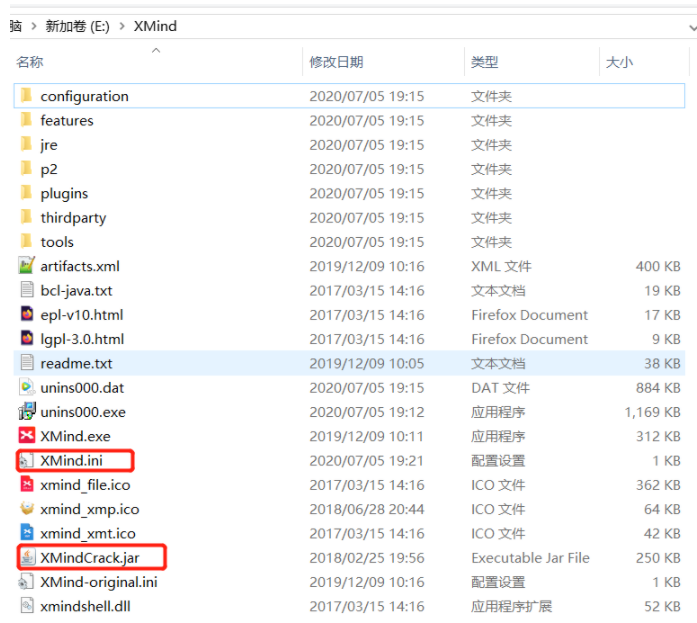This screenshot has height=623, width=697.
Task: Select the readme.txt file name
Action: point(76,363)
